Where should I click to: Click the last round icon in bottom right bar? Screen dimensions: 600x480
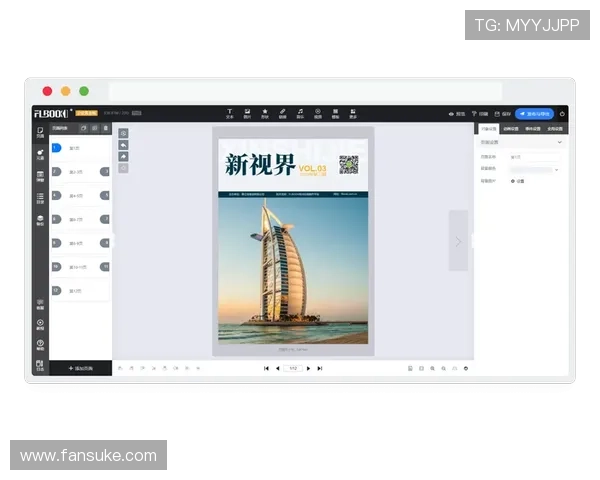coord(466,368)
